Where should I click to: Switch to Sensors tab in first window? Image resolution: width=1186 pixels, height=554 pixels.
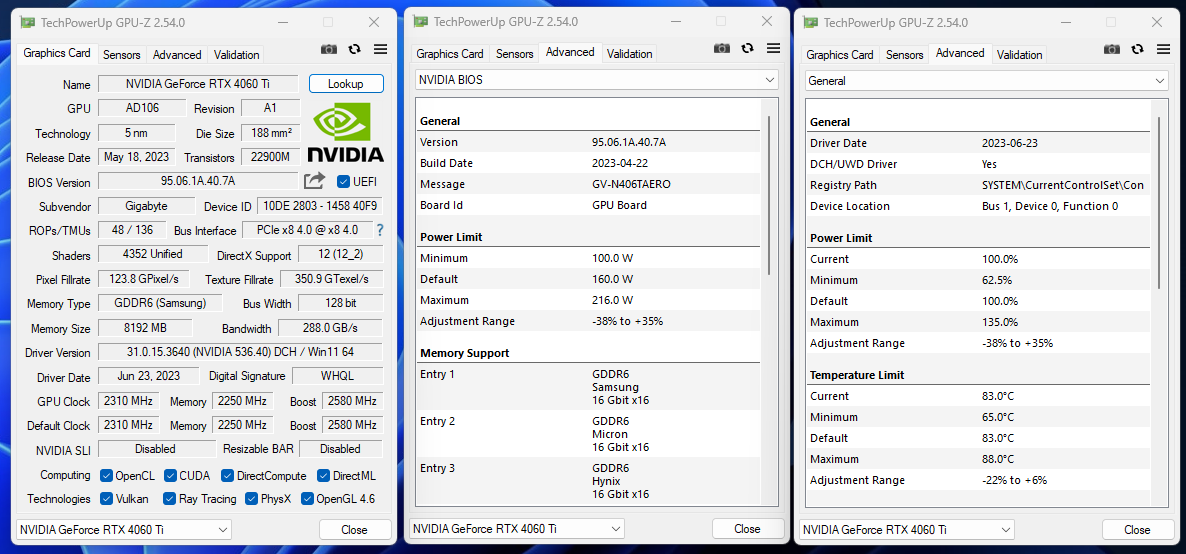[x=122, y=54]
